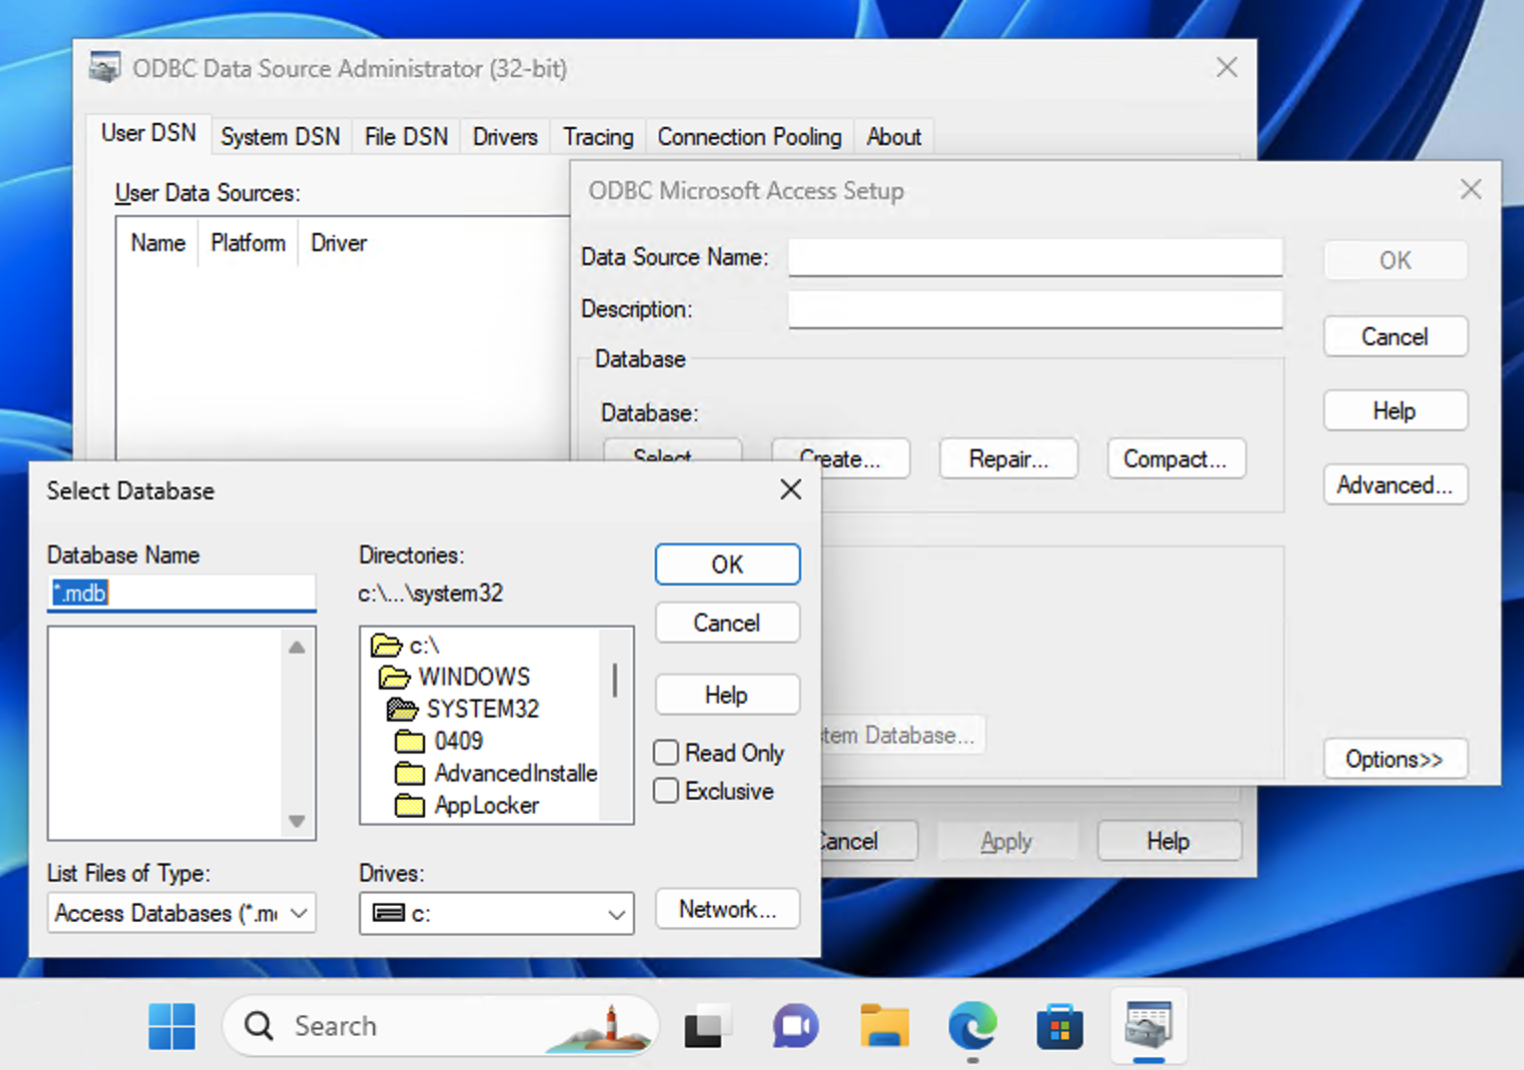Click the Network... button
This screenshot has height=1070, width=1524.
point(727,909)
